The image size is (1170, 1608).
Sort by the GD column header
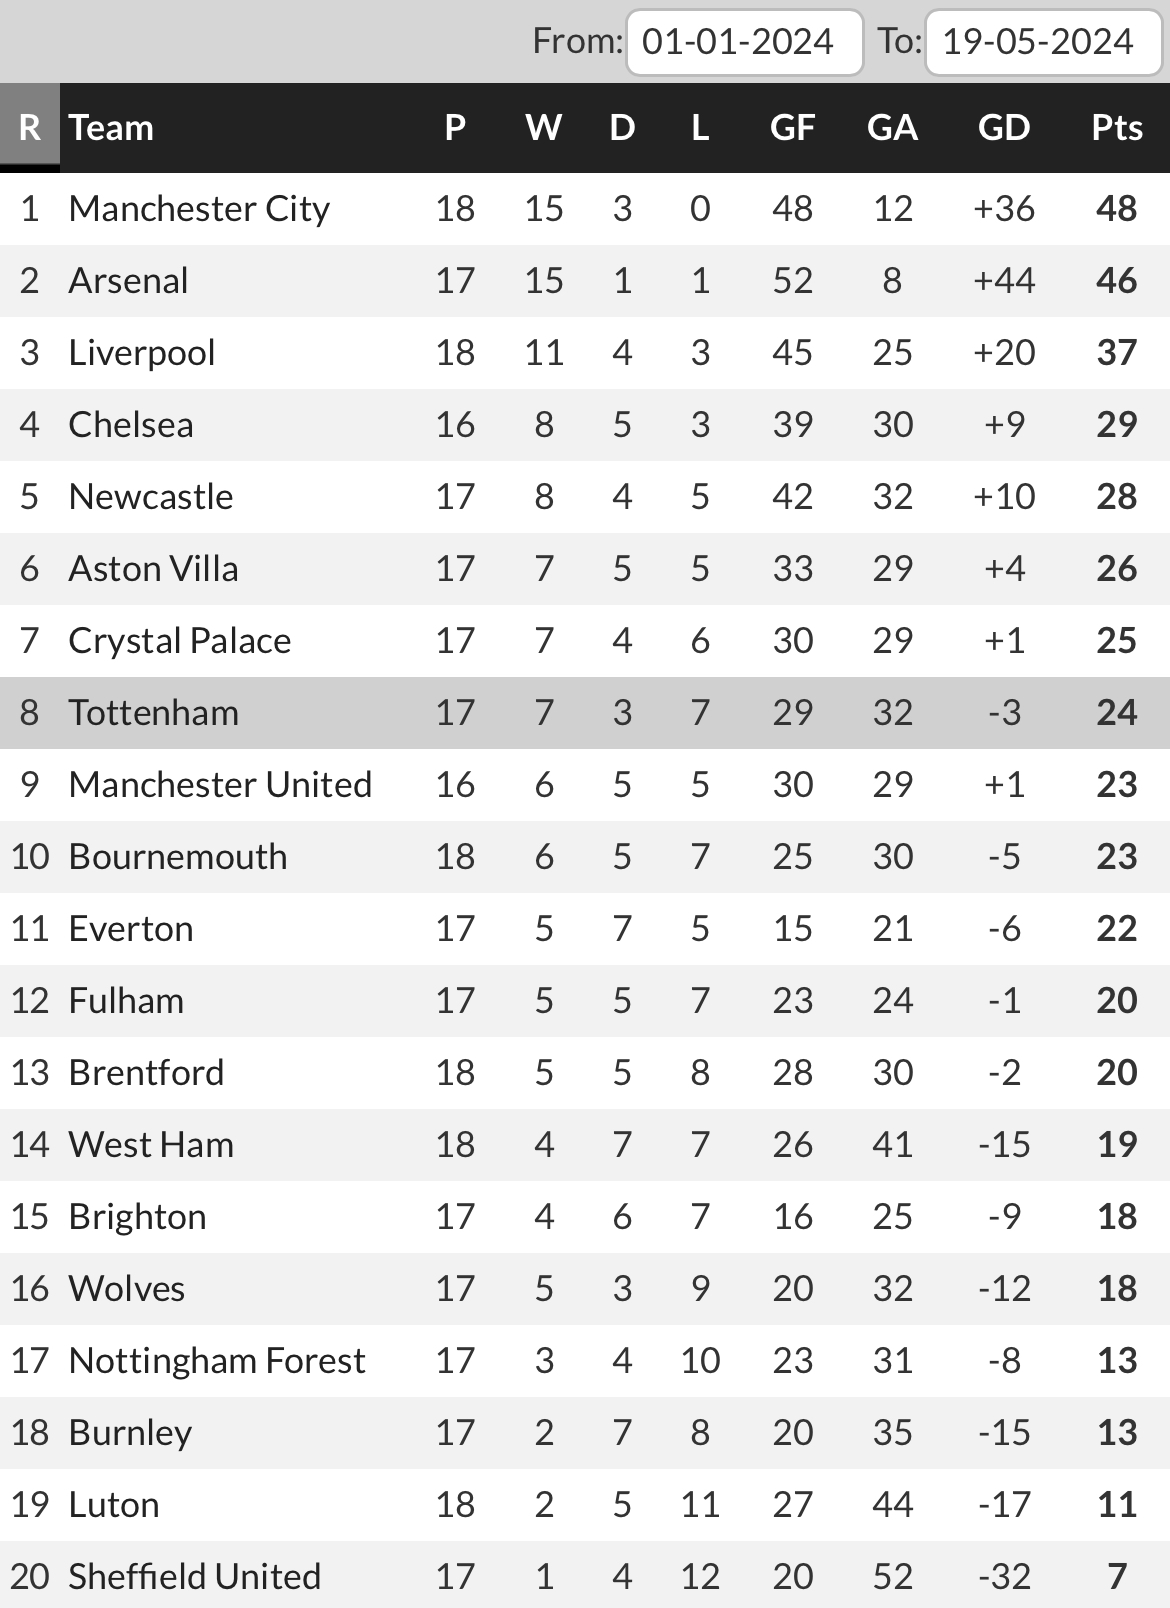click(x=1004, y=127)
